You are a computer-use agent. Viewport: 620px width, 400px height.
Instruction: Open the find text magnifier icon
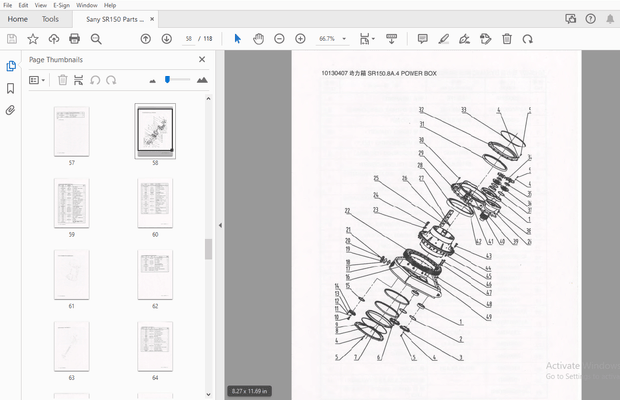point(96,39)
